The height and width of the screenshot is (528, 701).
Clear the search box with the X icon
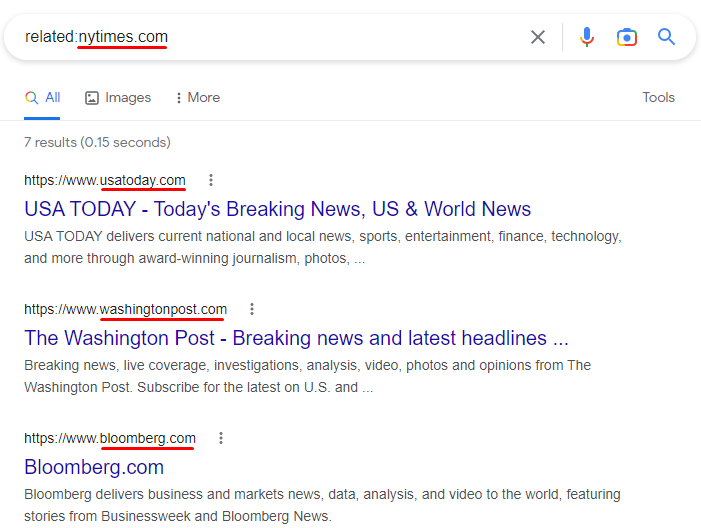click(538, 37)
